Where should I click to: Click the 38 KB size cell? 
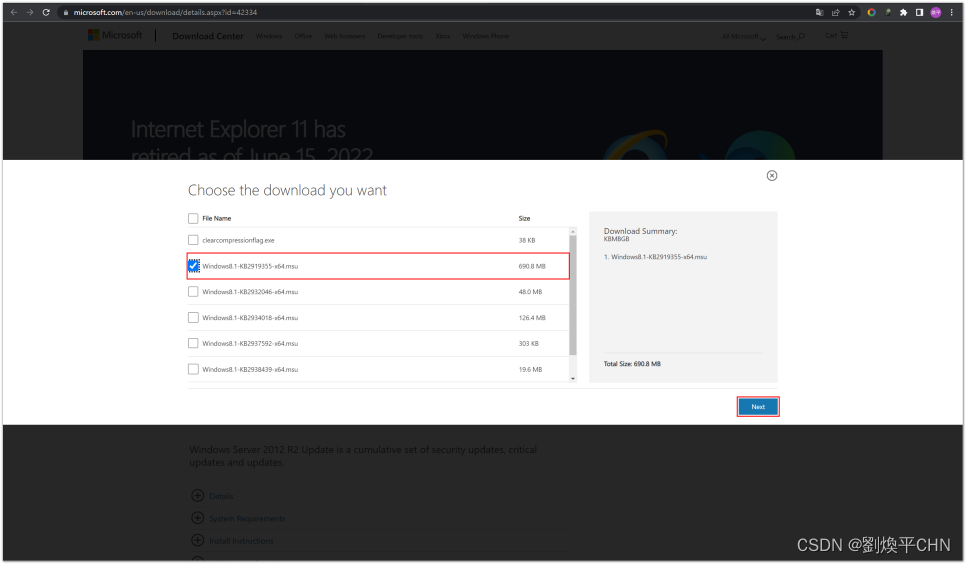[x=527, y=240]
